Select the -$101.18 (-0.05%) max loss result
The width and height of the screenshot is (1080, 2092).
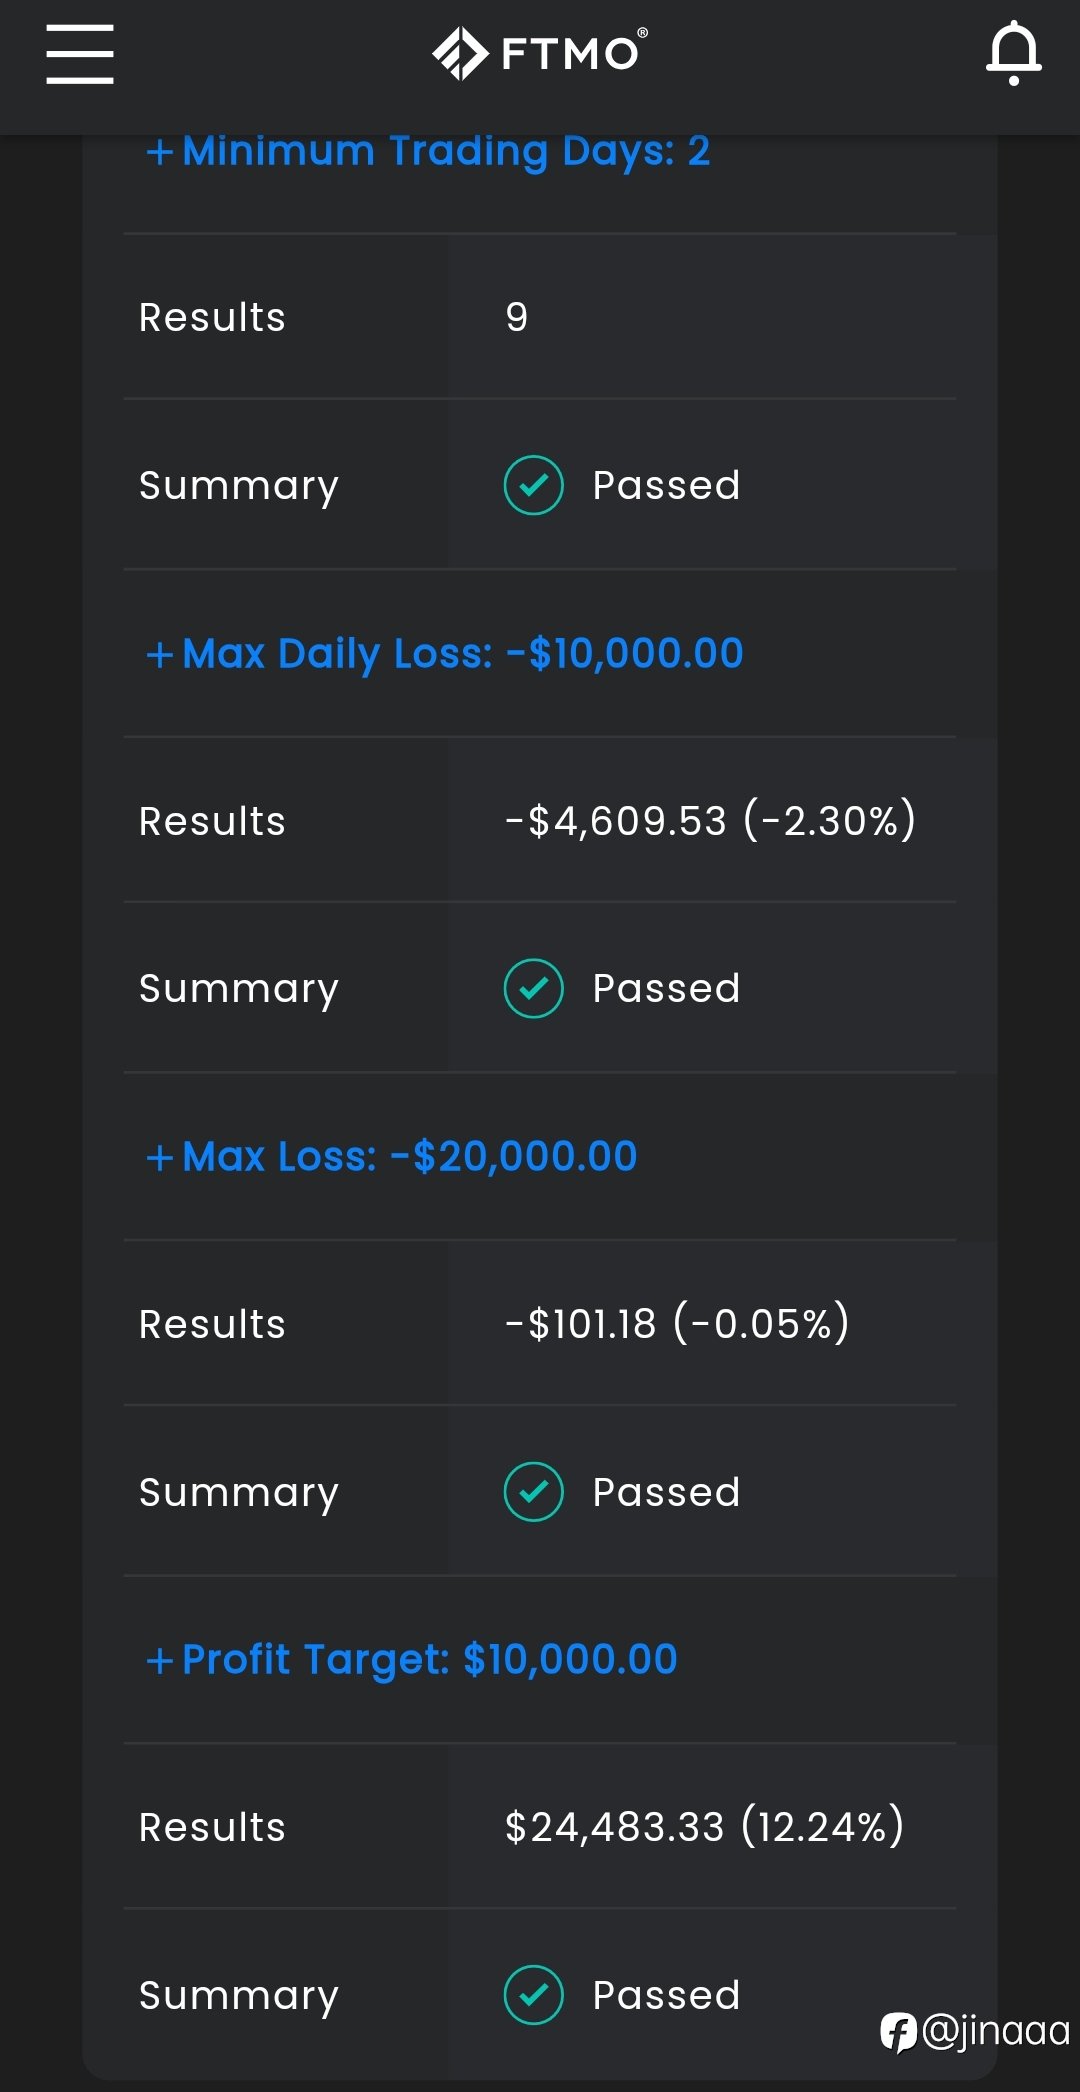[x=677, y=1324]
